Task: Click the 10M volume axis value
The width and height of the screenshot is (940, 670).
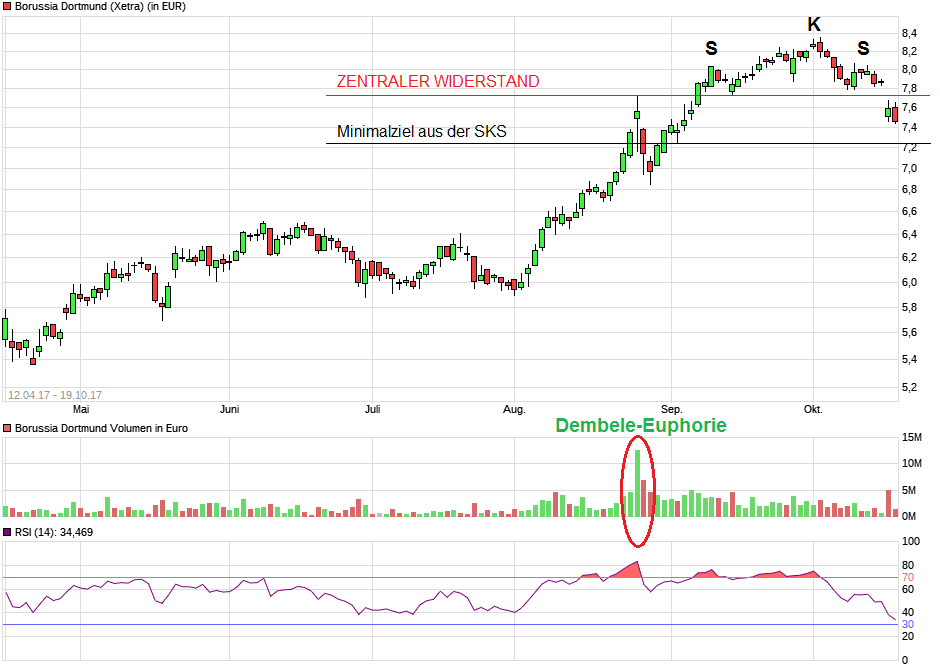Action: (x=912, y=463)
